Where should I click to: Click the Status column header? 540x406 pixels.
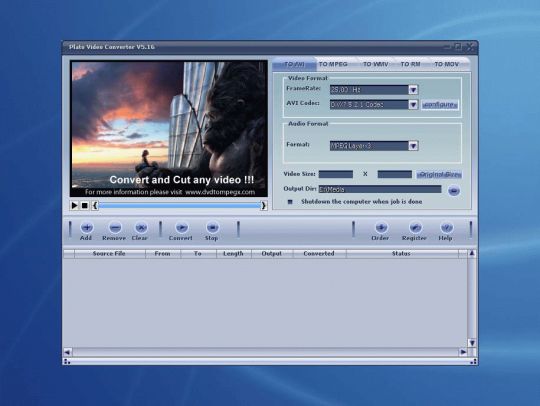coord(402,254)
